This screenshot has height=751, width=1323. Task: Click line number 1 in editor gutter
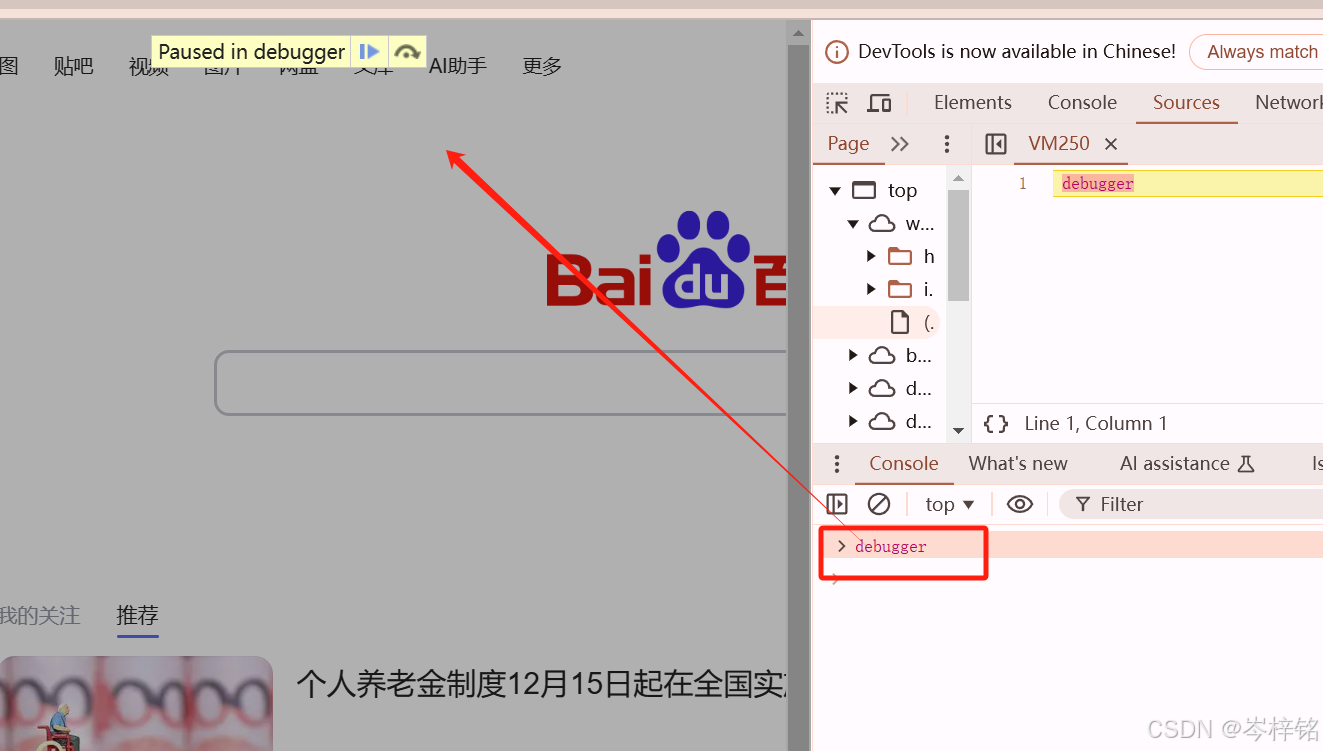coord(1022,184)
